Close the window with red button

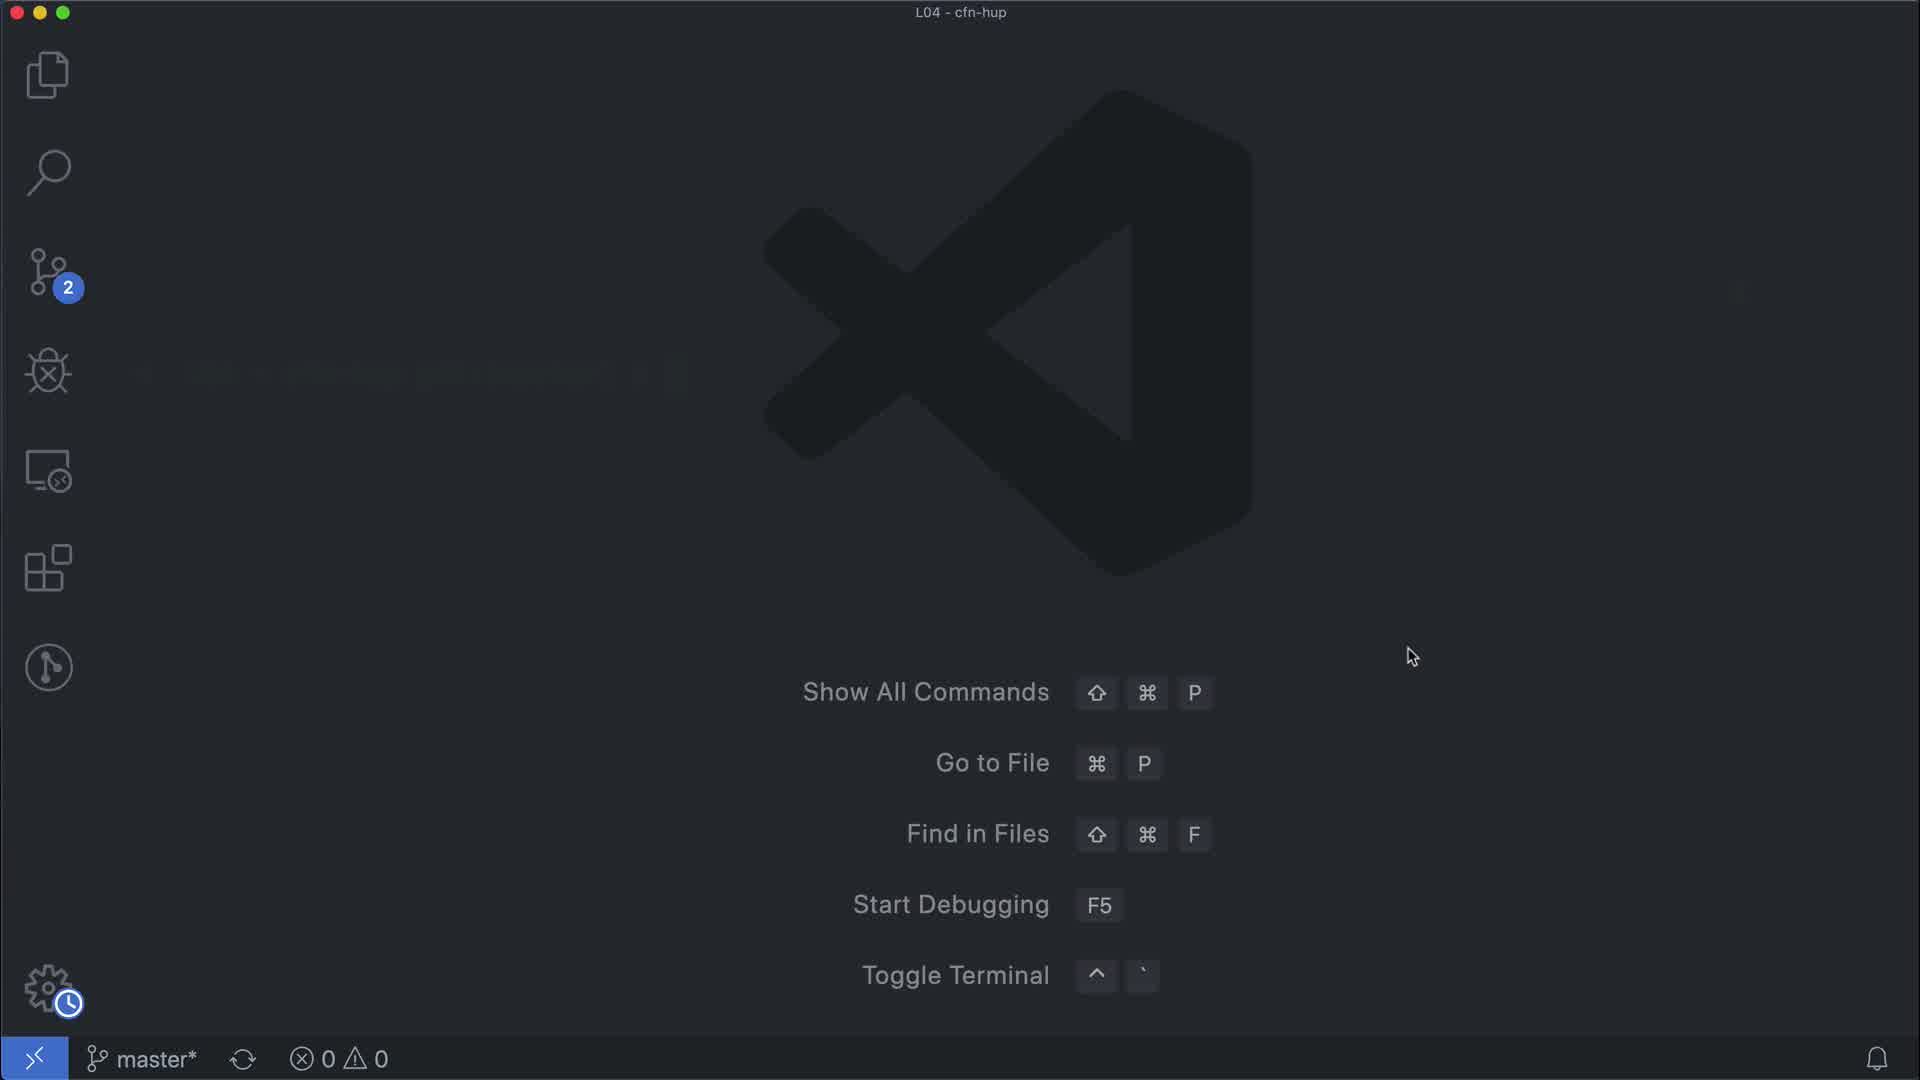[17, 13]
